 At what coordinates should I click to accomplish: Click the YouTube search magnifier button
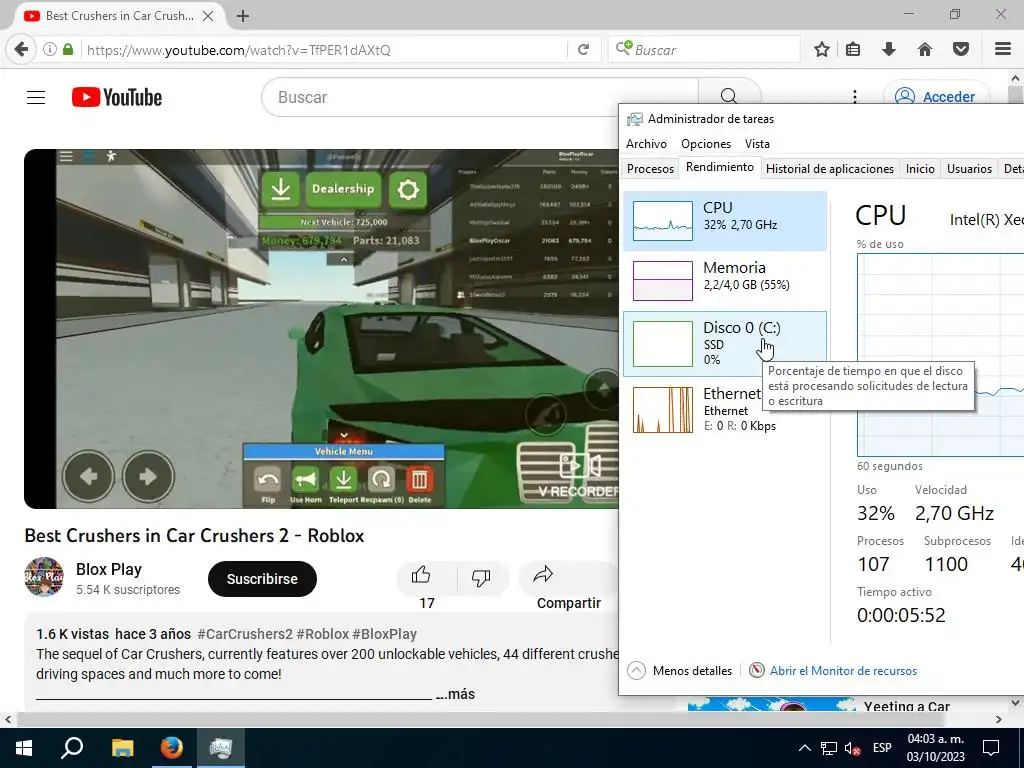pyautogui.click(x=729, y=97)
